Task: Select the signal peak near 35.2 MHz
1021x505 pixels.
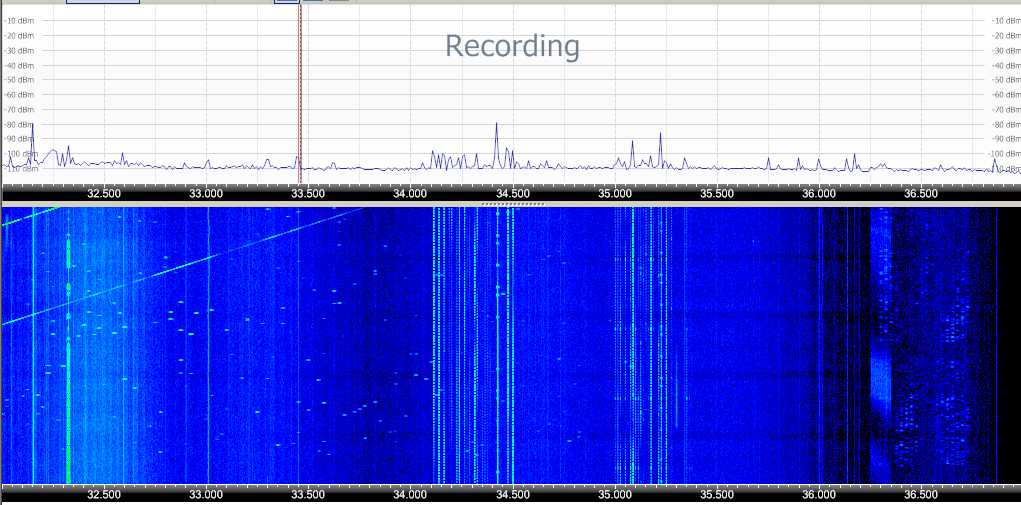Action: click(660, 136)
